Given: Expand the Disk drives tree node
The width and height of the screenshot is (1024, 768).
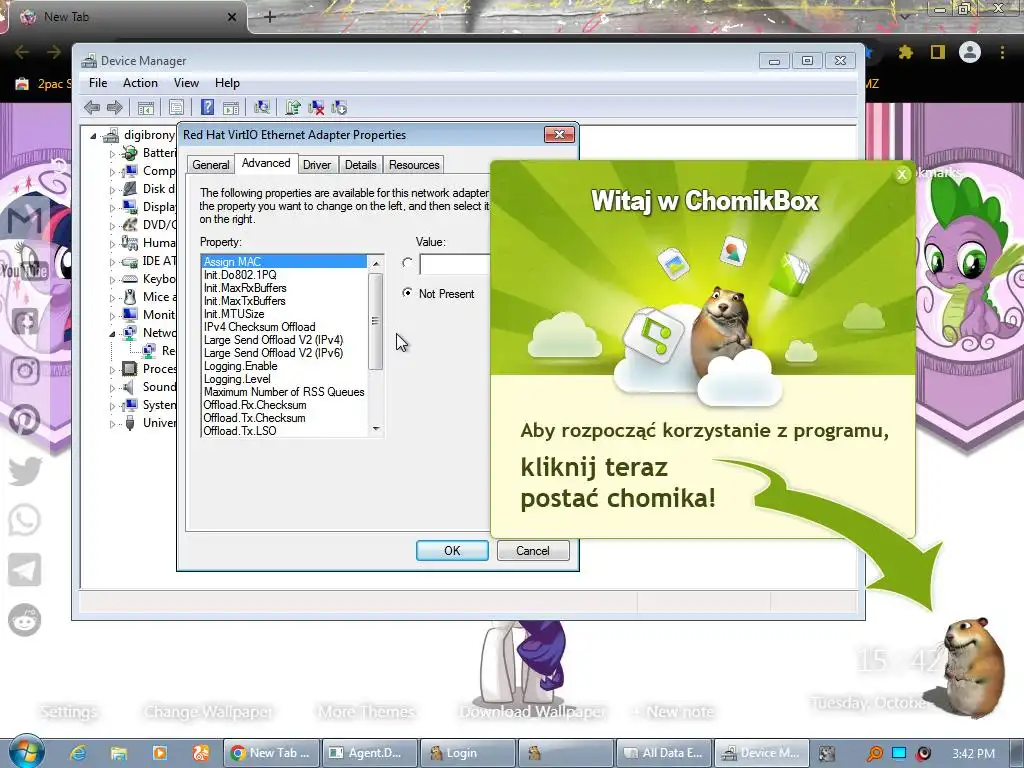Looking at the screenshot, I should coord(112,190).
